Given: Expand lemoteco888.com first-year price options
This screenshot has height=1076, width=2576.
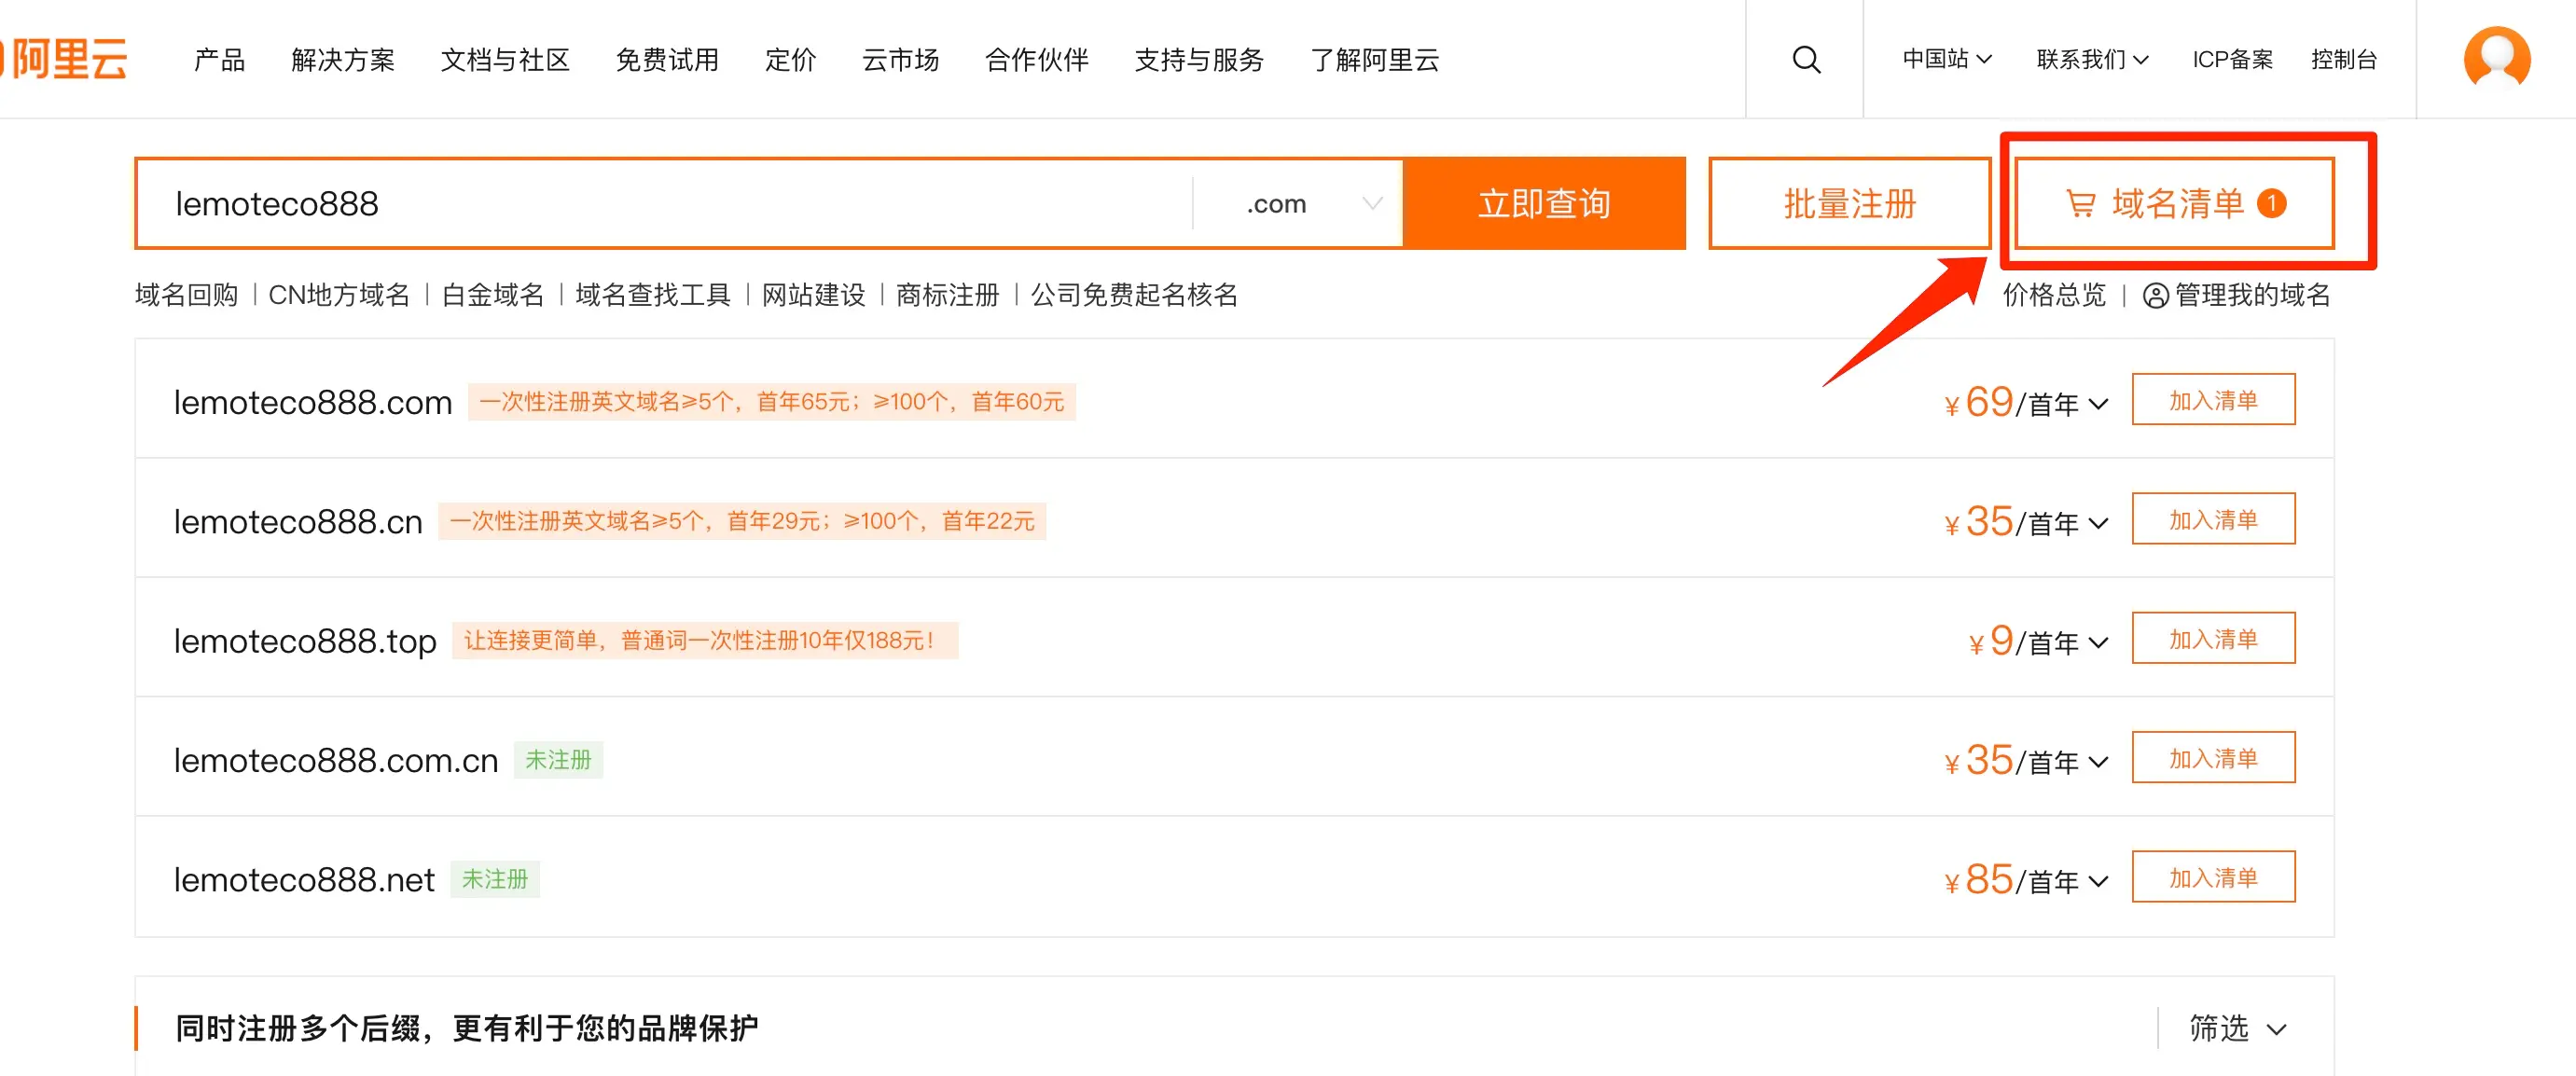Looking at the screenshot, I should tap(2098, 404).
